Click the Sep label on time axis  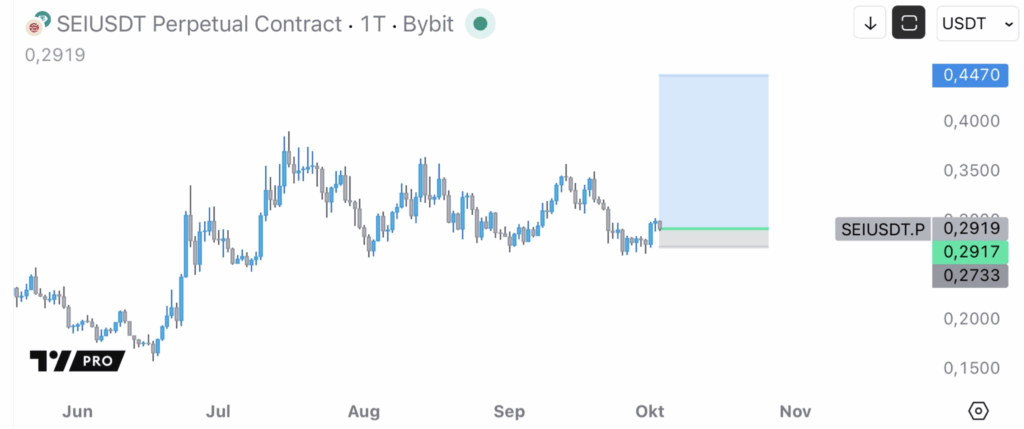coord(510,411)
